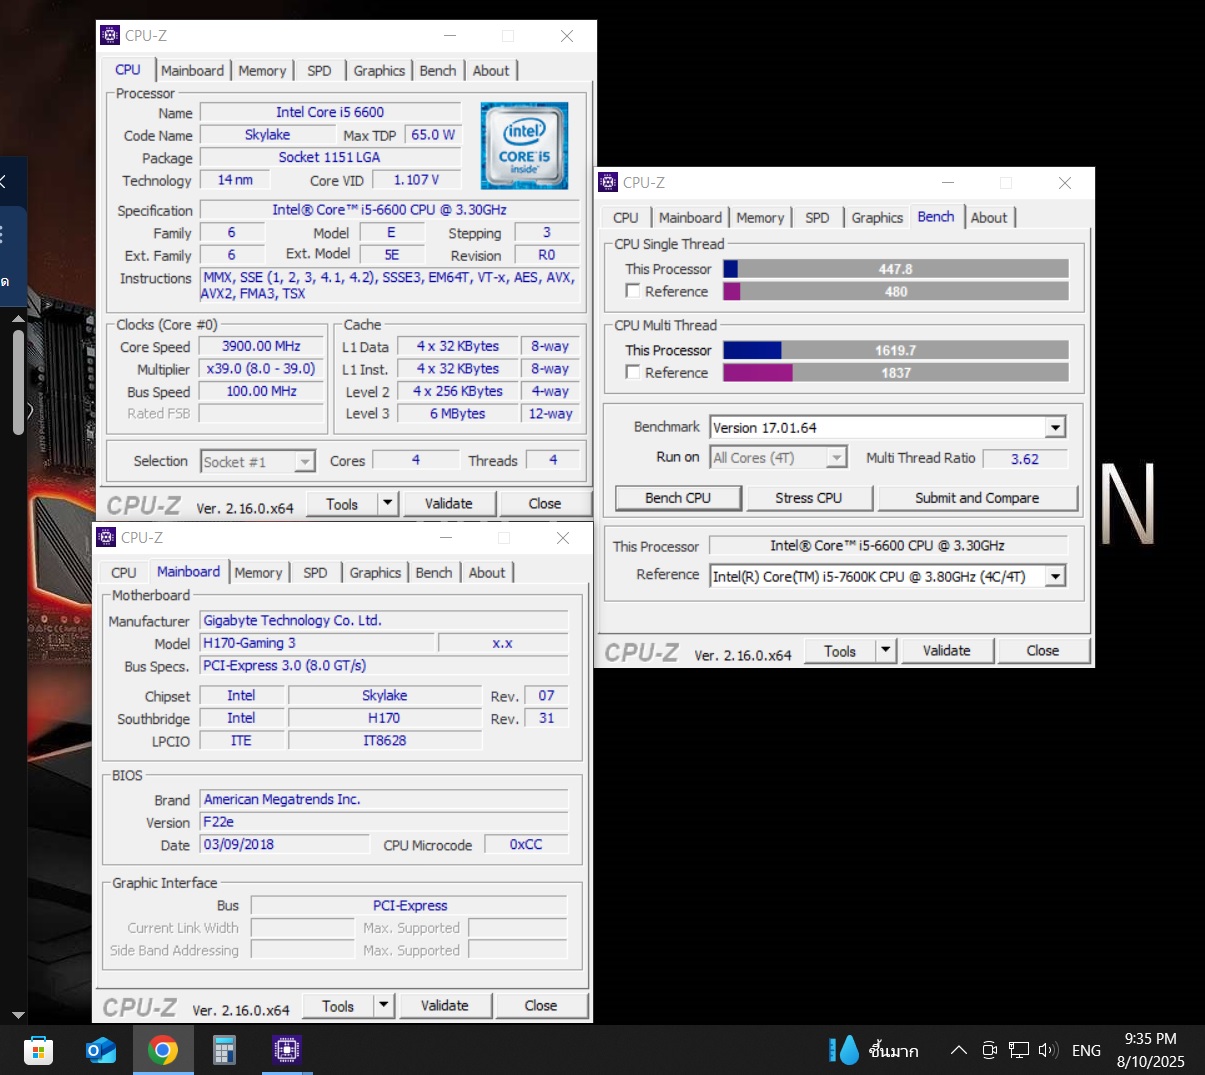Open Tools dropdown arrow in Bench window
Screen dimensions: 1205x1075
click(885, 651)
